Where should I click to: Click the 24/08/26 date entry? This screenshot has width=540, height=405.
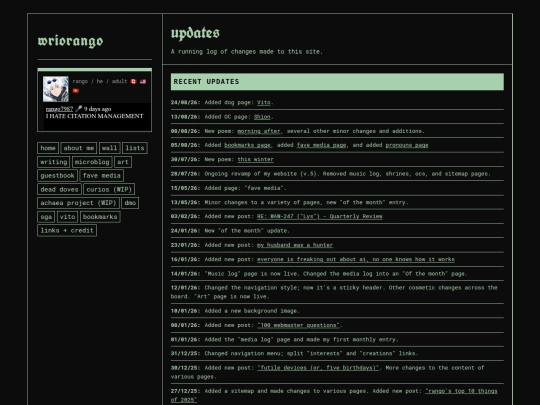185,102
